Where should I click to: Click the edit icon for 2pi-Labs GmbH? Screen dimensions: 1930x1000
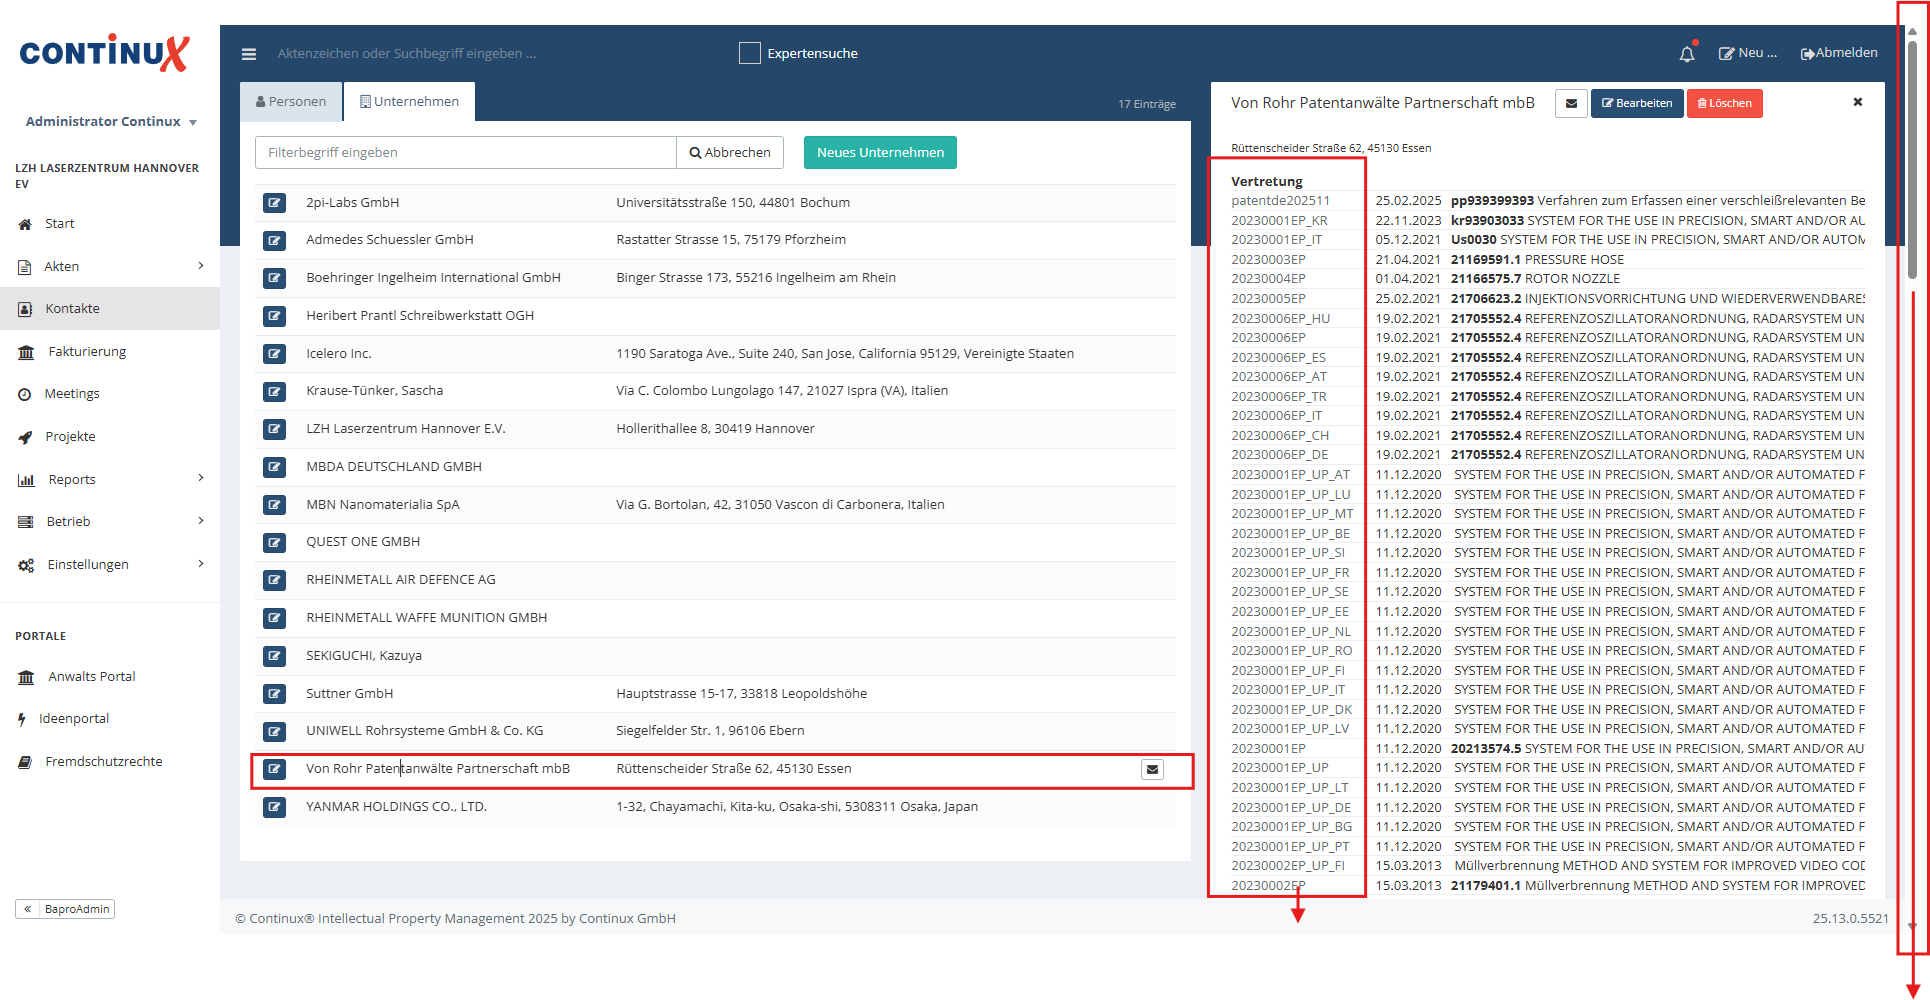[274, 203]
